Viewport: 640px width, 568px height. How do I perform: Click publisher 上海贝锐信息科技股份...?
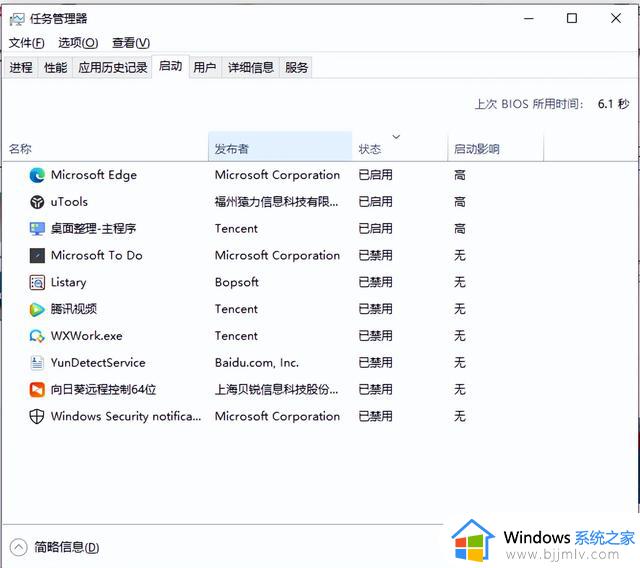coord(276,390)
